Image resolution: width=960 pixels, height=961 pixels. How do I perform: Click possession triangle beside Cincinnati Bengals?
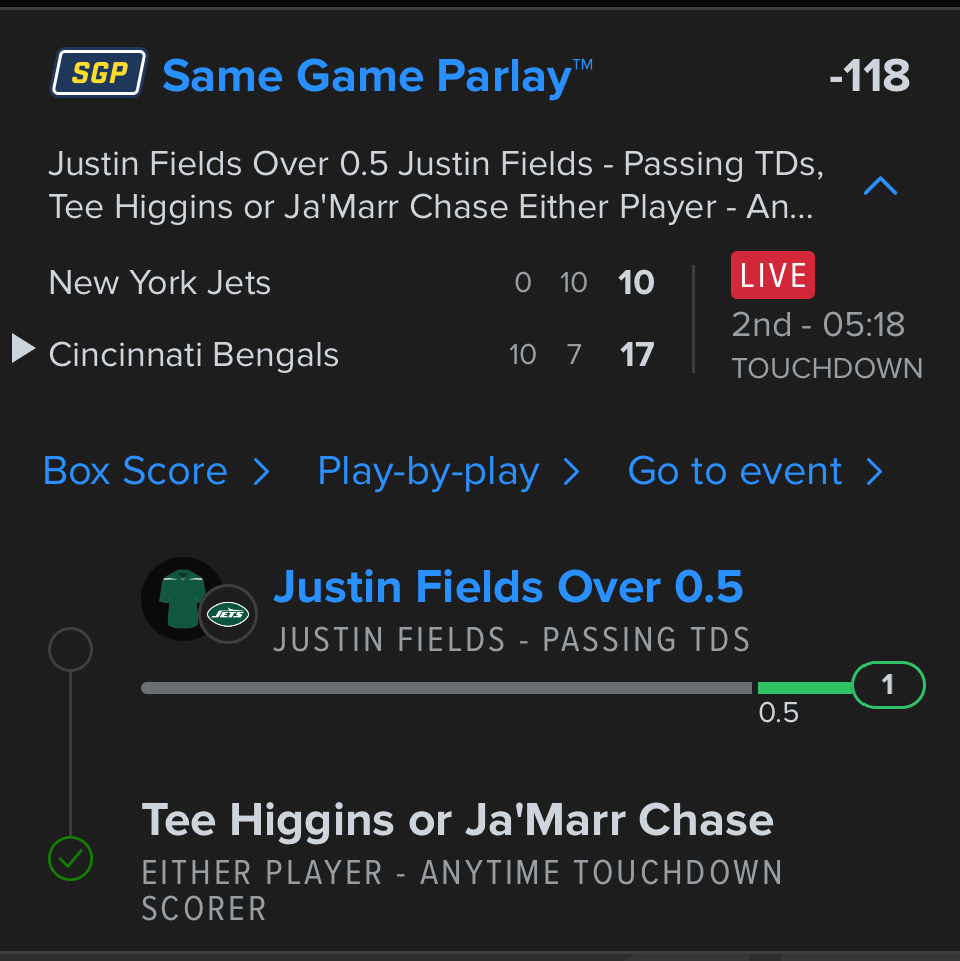[23, 349]
